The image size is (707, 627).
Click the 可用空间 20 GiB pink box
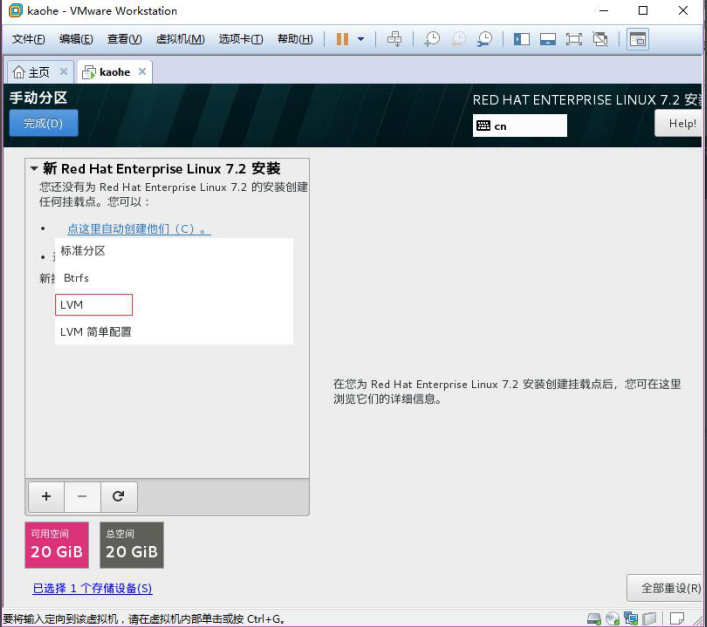pos(57,545)
